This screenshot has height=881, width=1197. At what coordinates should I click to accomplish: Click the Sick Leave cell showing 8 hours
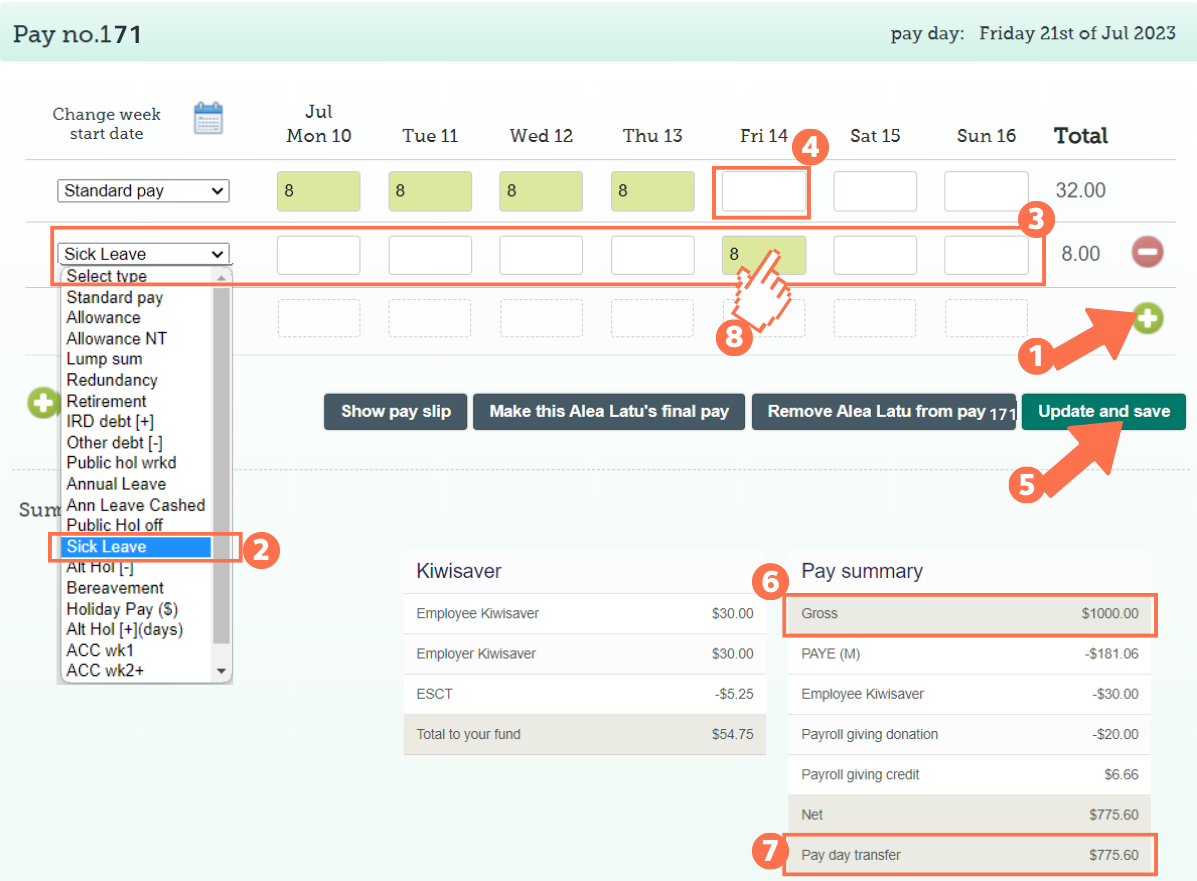point(763,255)
